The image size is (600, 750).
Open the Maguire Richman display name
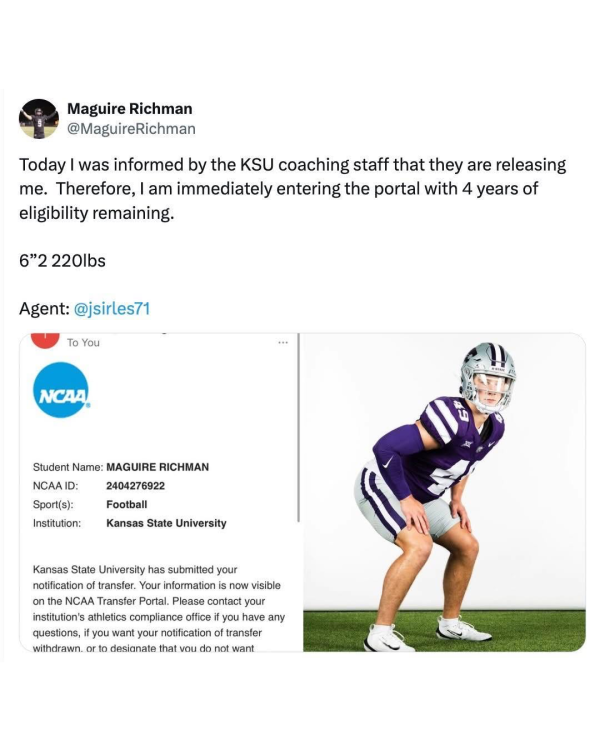click(130, 109)
